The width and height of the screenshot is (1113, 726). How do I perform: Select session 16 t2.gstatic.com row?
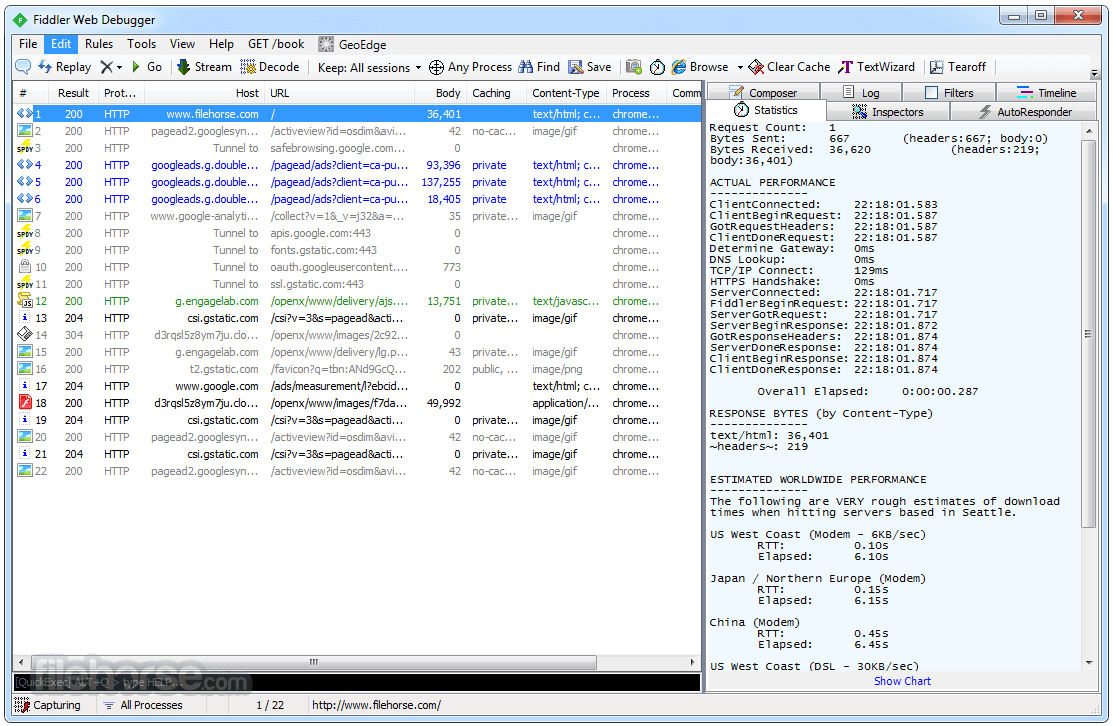[356, 369]
